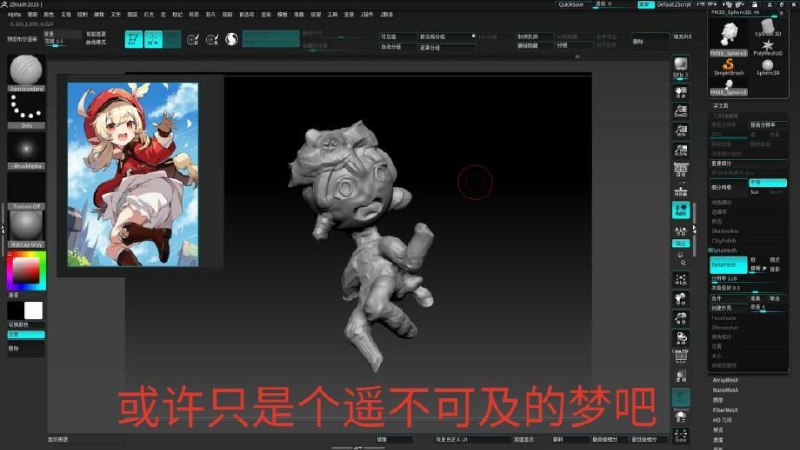Open the Alpha menu
The image size is (800, 450).
click(14, 15)
